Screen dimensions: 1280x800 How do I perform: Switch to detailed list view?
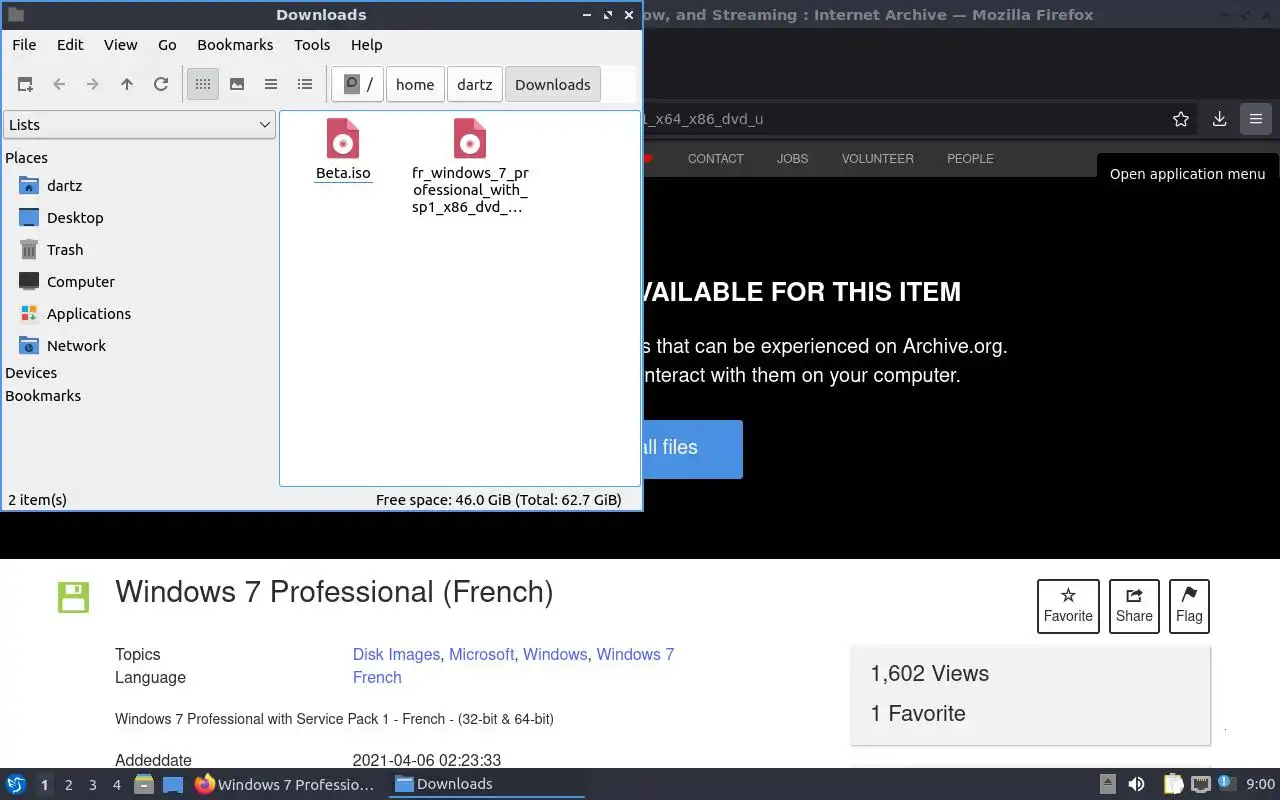click(305, 85)
